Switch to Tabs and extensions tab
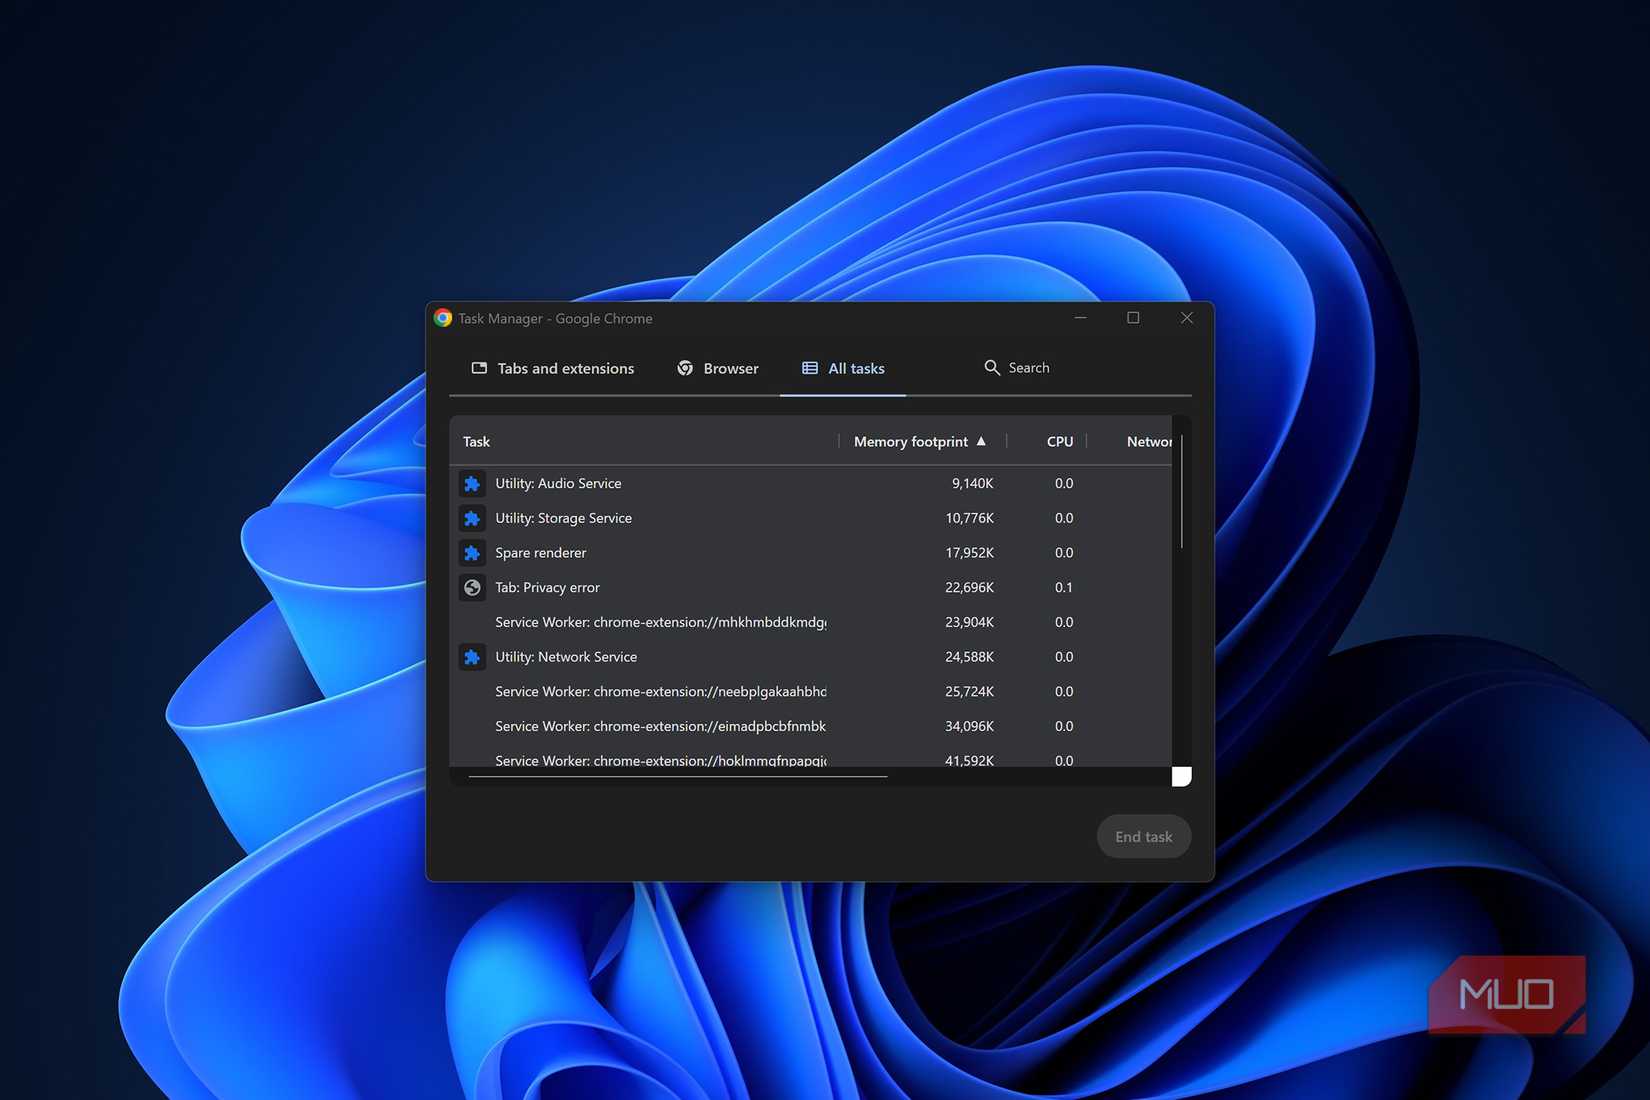Viewport: 1650px width, 1100px height. point(553,368)
